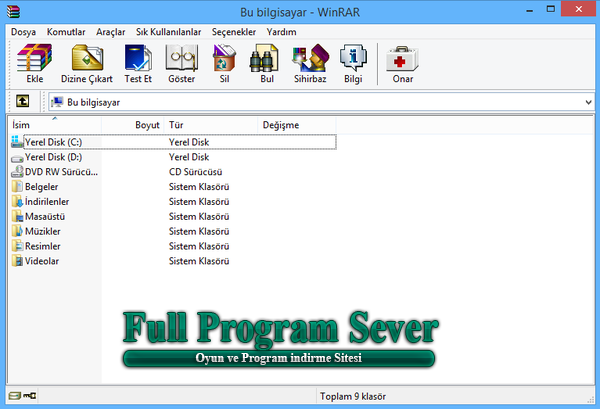Open the Dosya menu
This screenshot has height=409, width=600.
(23, 32)
